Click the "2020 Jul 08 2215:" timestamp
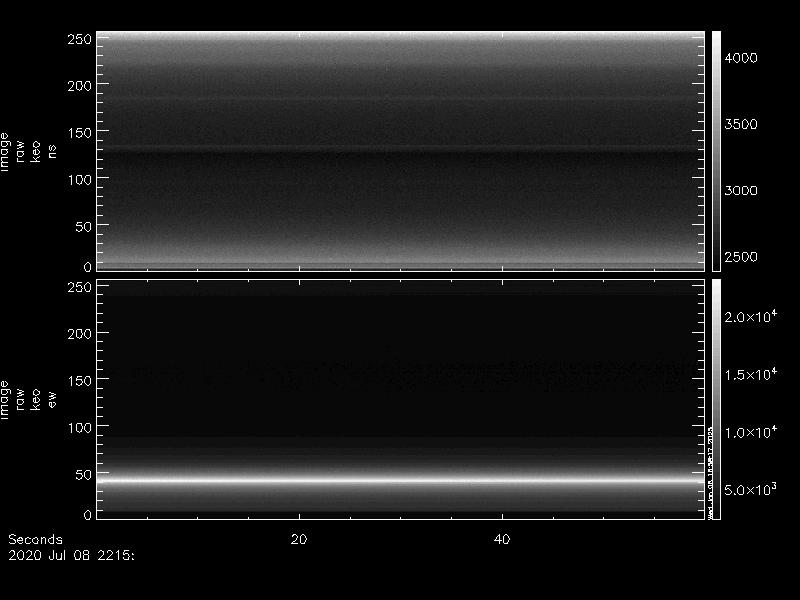 70,552
